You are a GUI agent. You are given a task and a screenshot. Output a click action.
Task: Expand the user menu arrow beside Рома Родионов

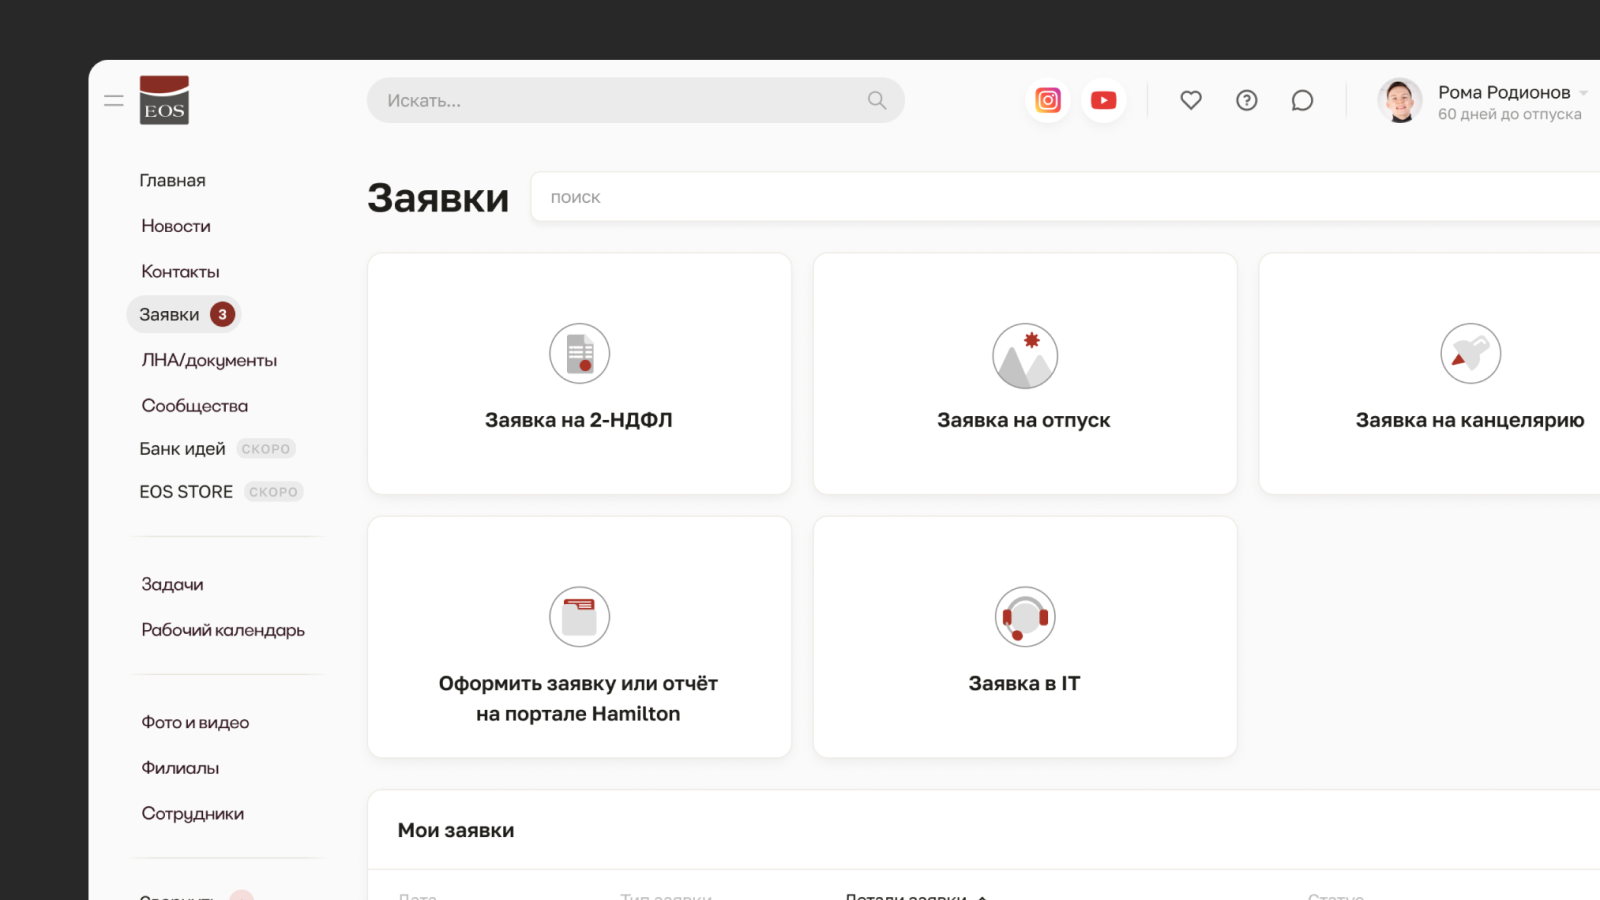pyautogui.click(x=1584, y=93)
